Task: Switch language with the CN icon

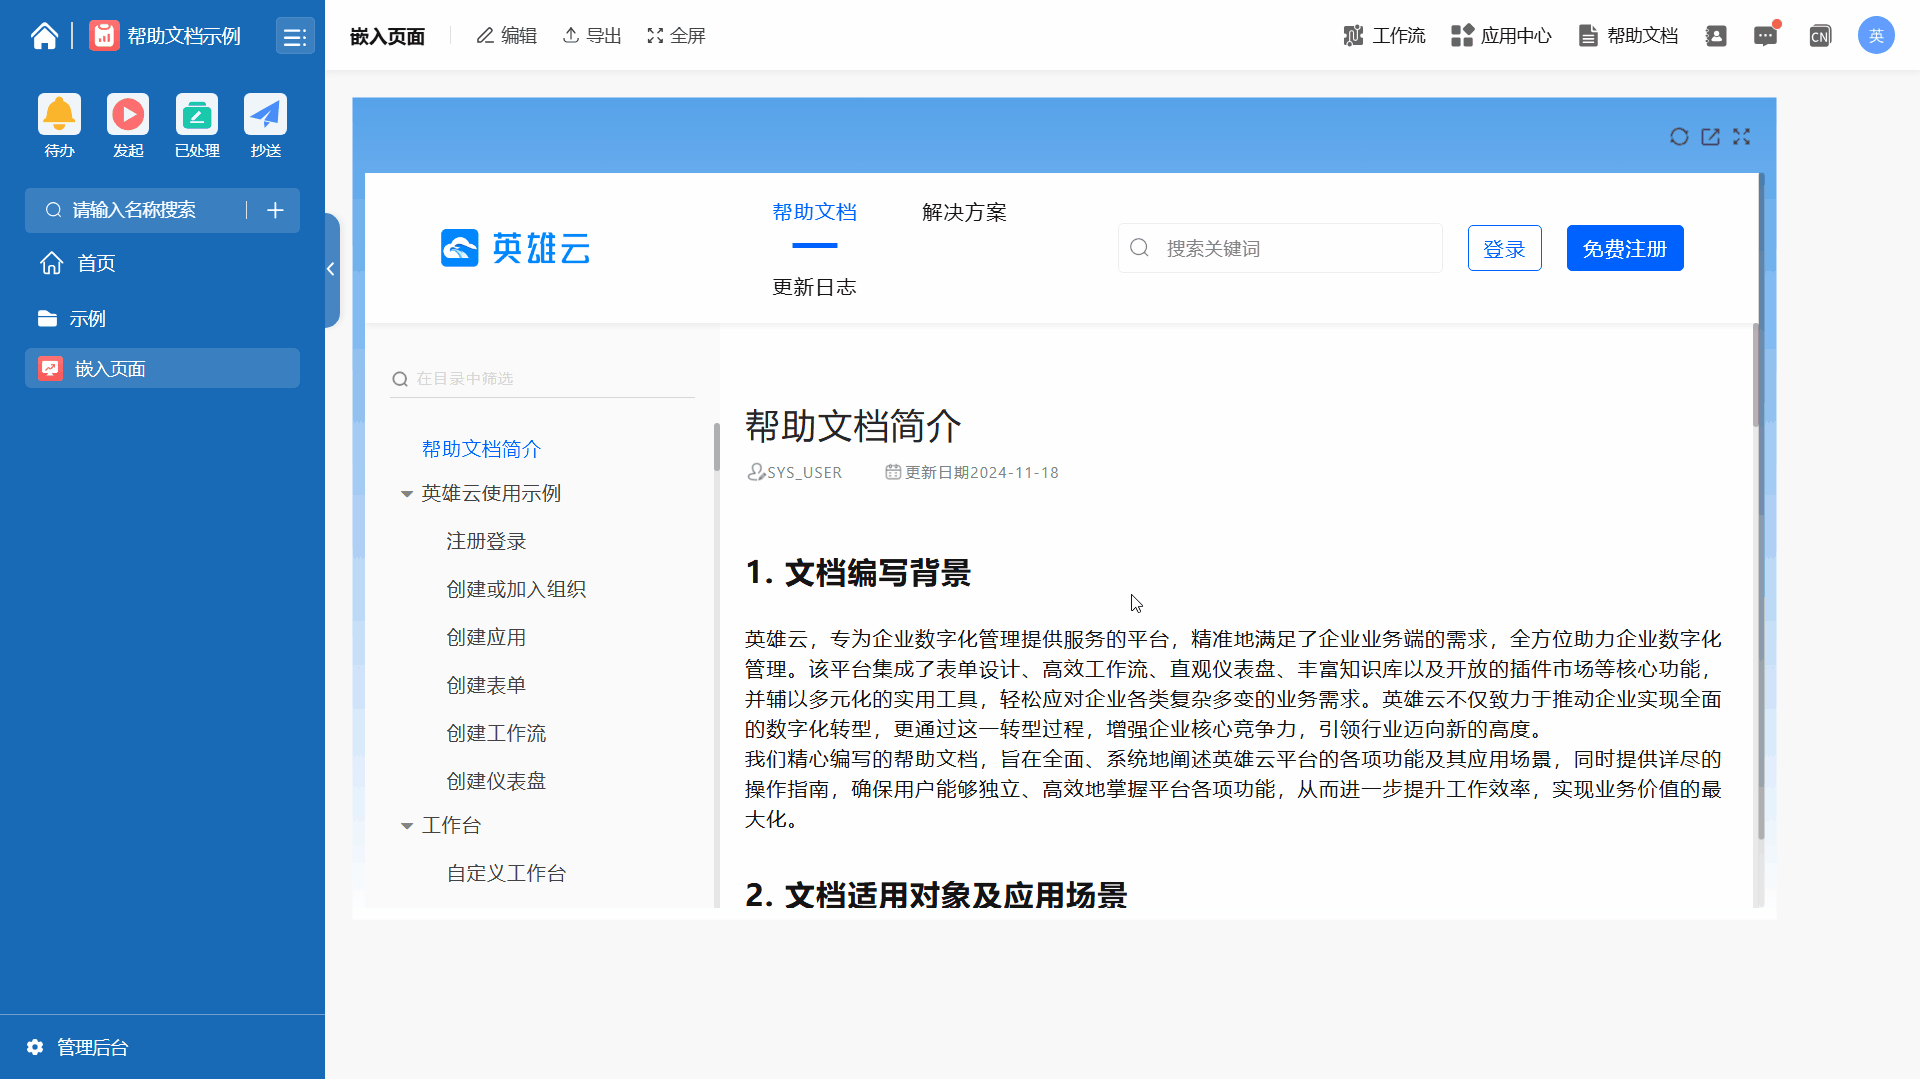Action: pos(1820,36)
